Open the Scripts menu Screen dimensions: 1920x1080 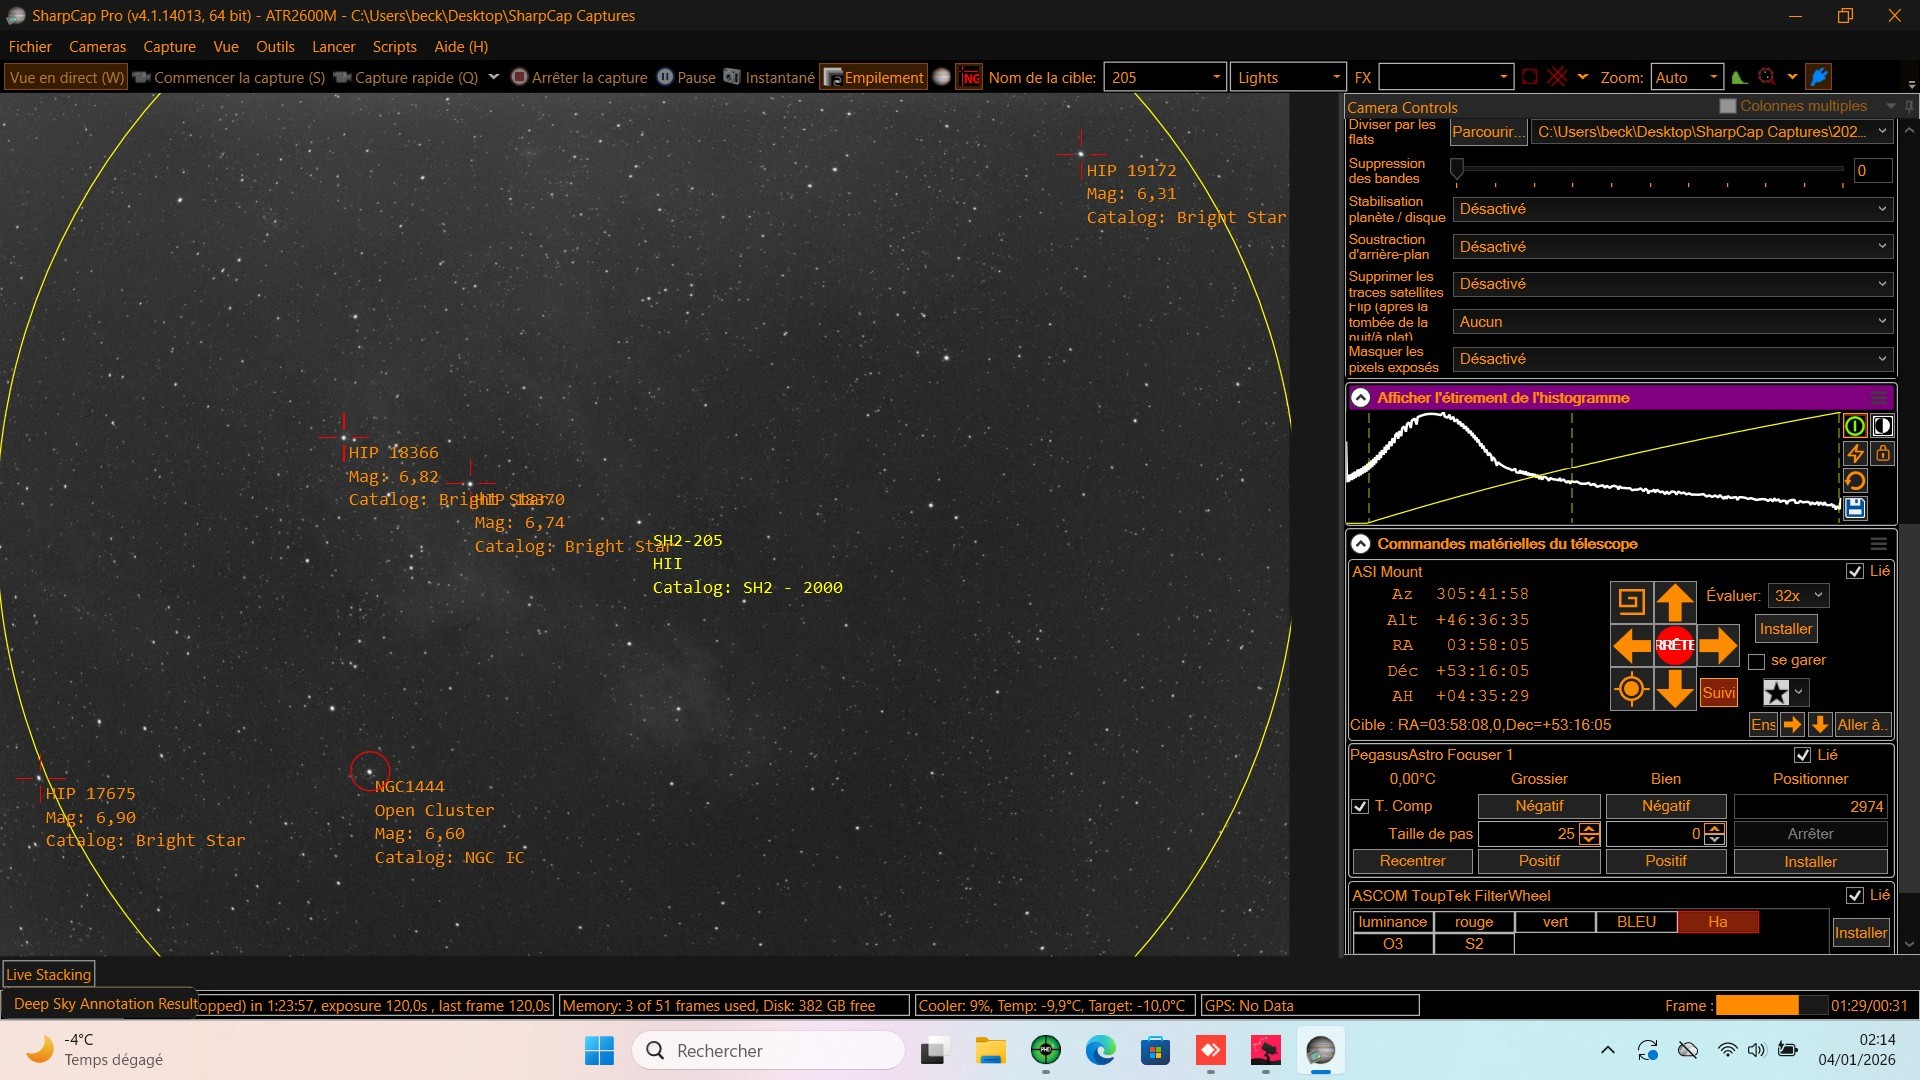coord(394,47)
